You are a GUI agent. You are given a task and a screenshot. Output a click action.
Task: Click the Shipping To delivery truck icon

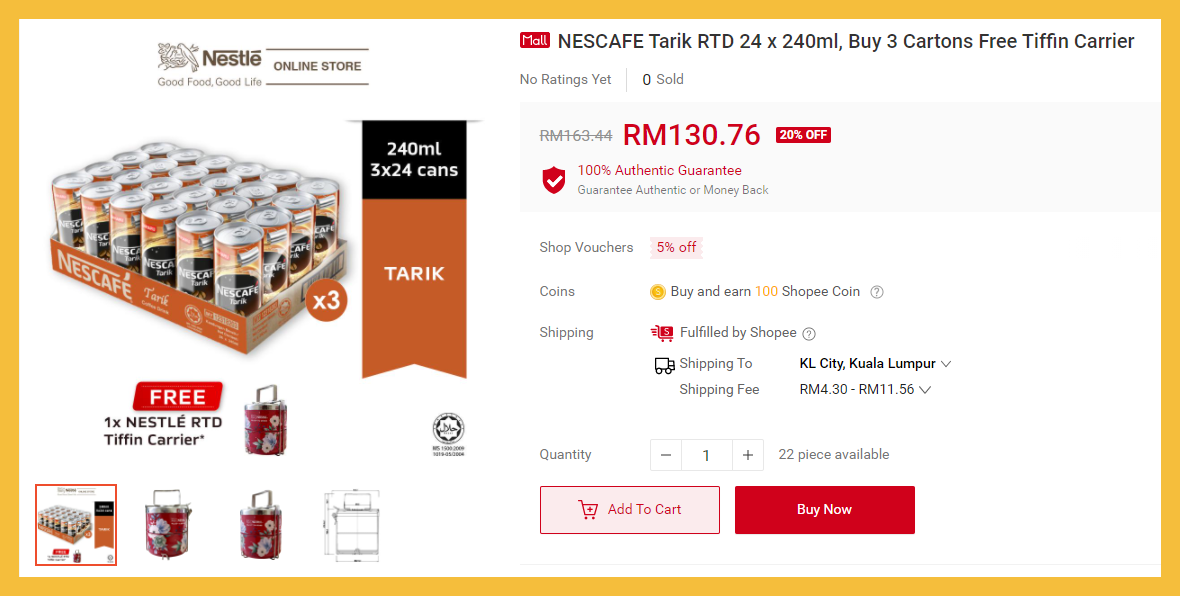point(664,365)
